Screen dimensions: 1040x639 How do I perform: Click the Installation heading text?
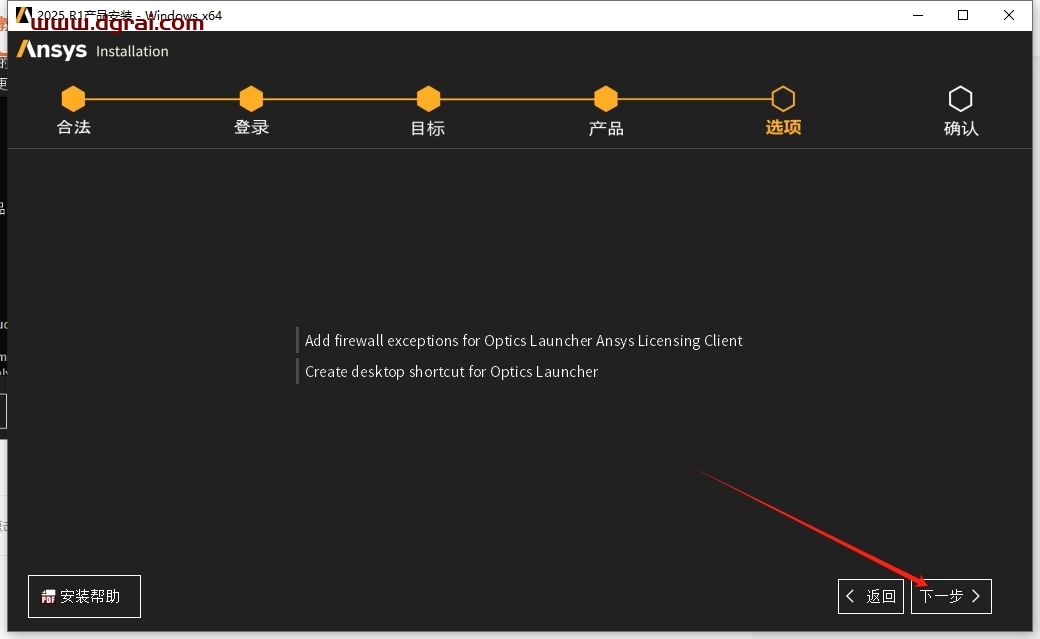tap(132, 51)
